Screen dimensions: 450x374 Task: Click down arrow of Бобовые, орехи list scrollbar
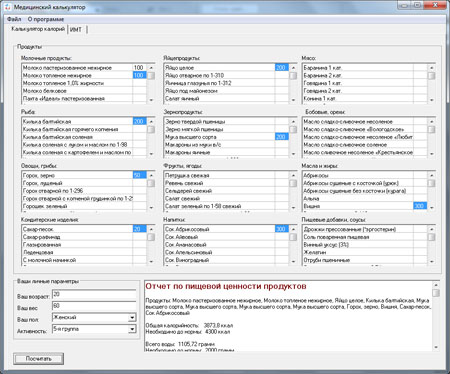coord(432,154)
